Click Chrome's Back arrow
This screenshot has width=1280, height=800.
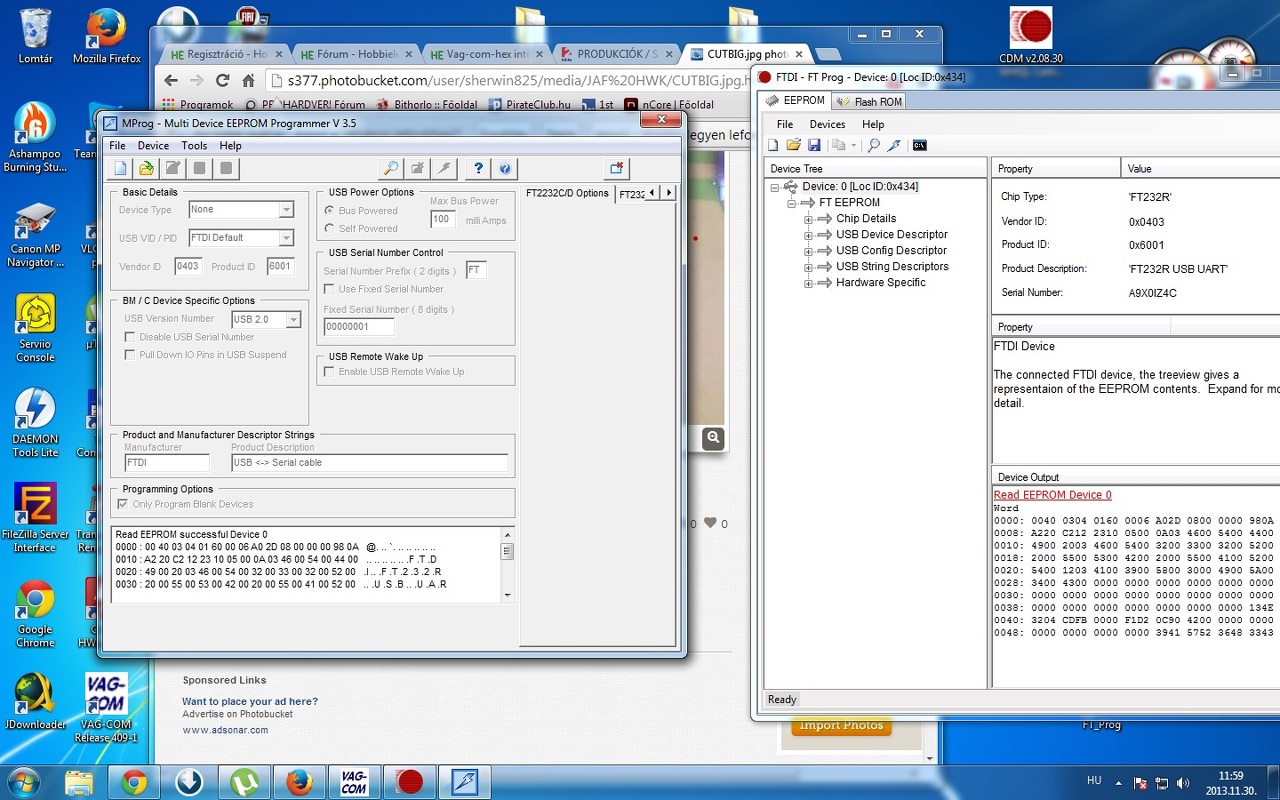171,80
